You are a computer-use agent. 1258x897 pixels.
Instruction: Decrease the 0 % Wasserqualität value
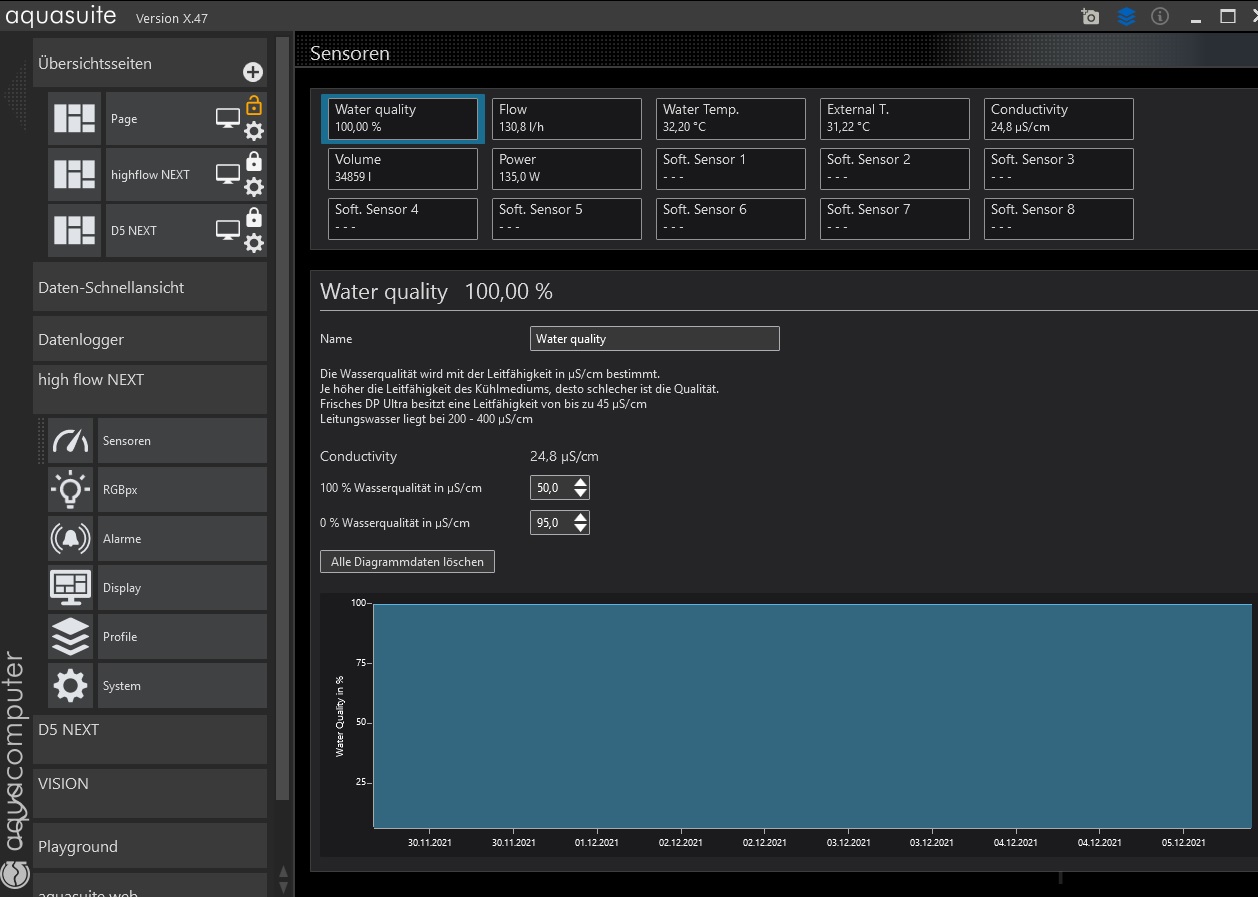[x=580, y=529]
